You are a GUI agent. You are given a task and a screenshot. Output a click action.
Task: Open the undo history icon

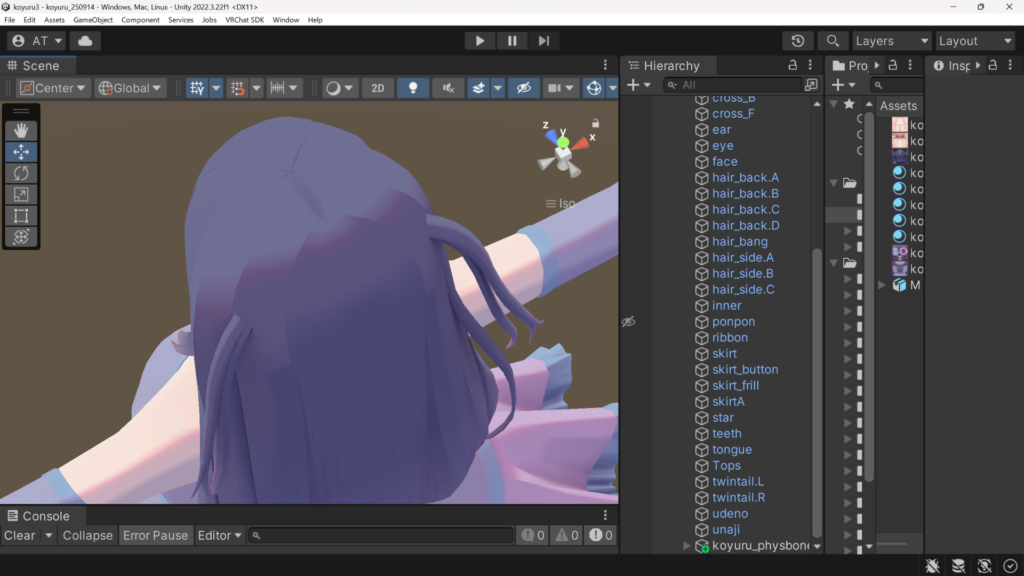point(797,41)
